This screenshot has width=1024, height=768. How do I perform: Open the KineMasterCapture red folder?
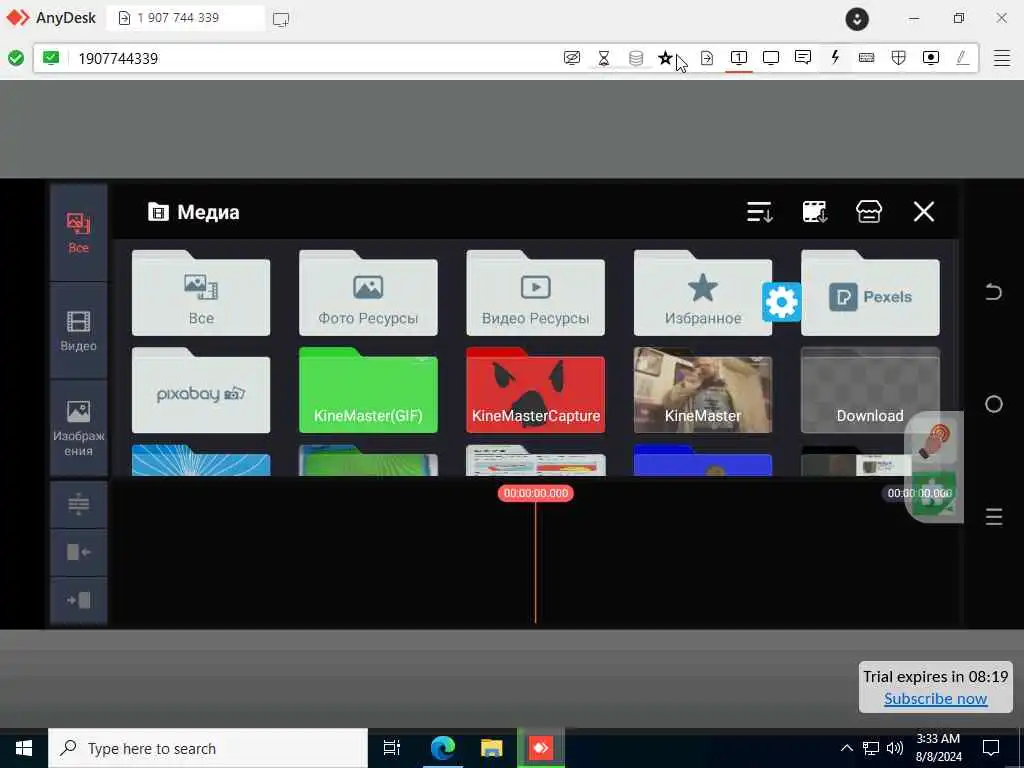pos(536,391)
